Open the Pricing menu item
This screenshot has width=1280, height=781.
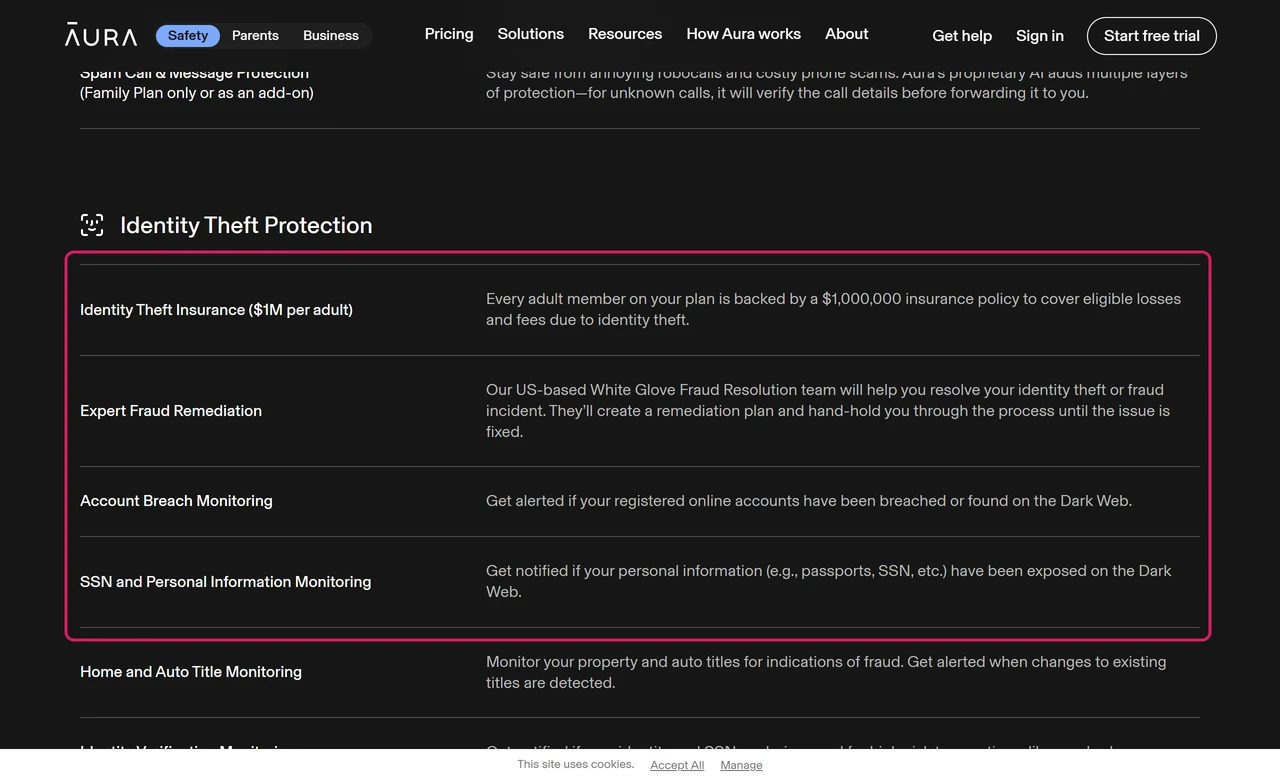(x=449, y=34)
